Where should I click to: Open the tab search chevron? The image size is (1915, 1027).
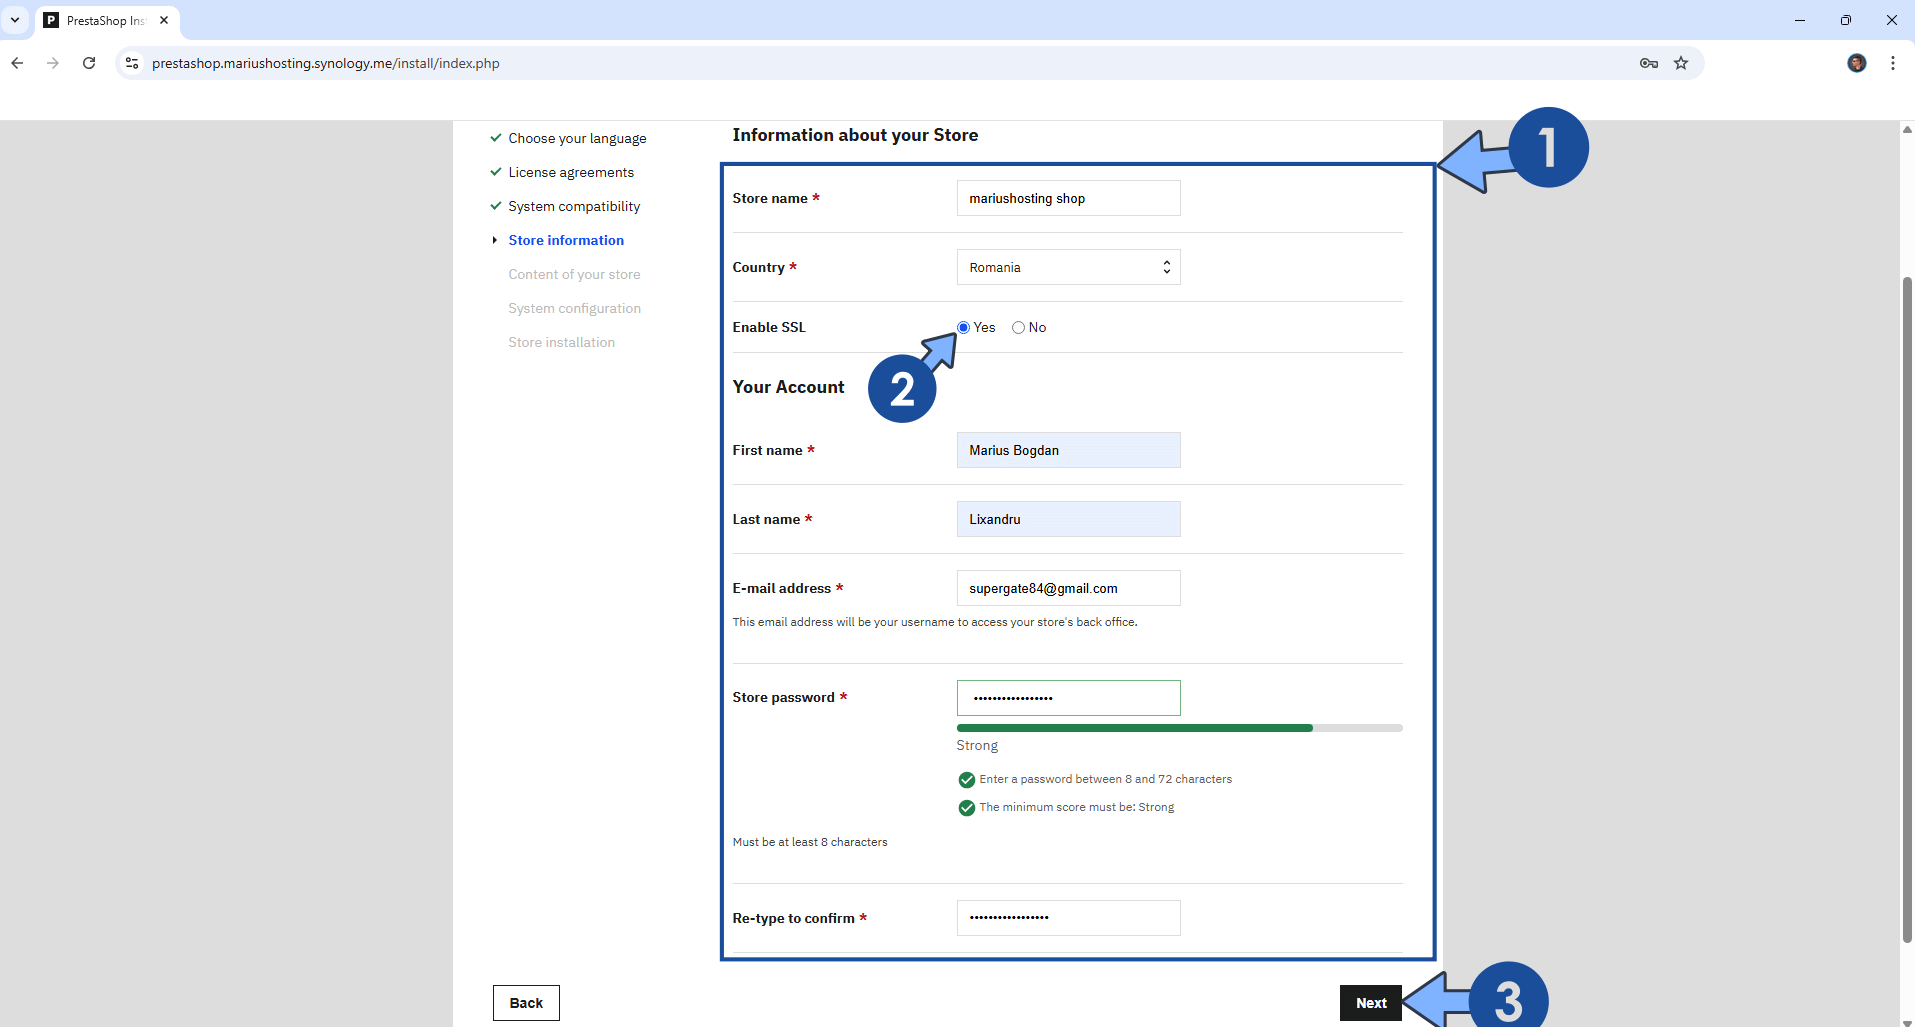[x=15, y=20]
